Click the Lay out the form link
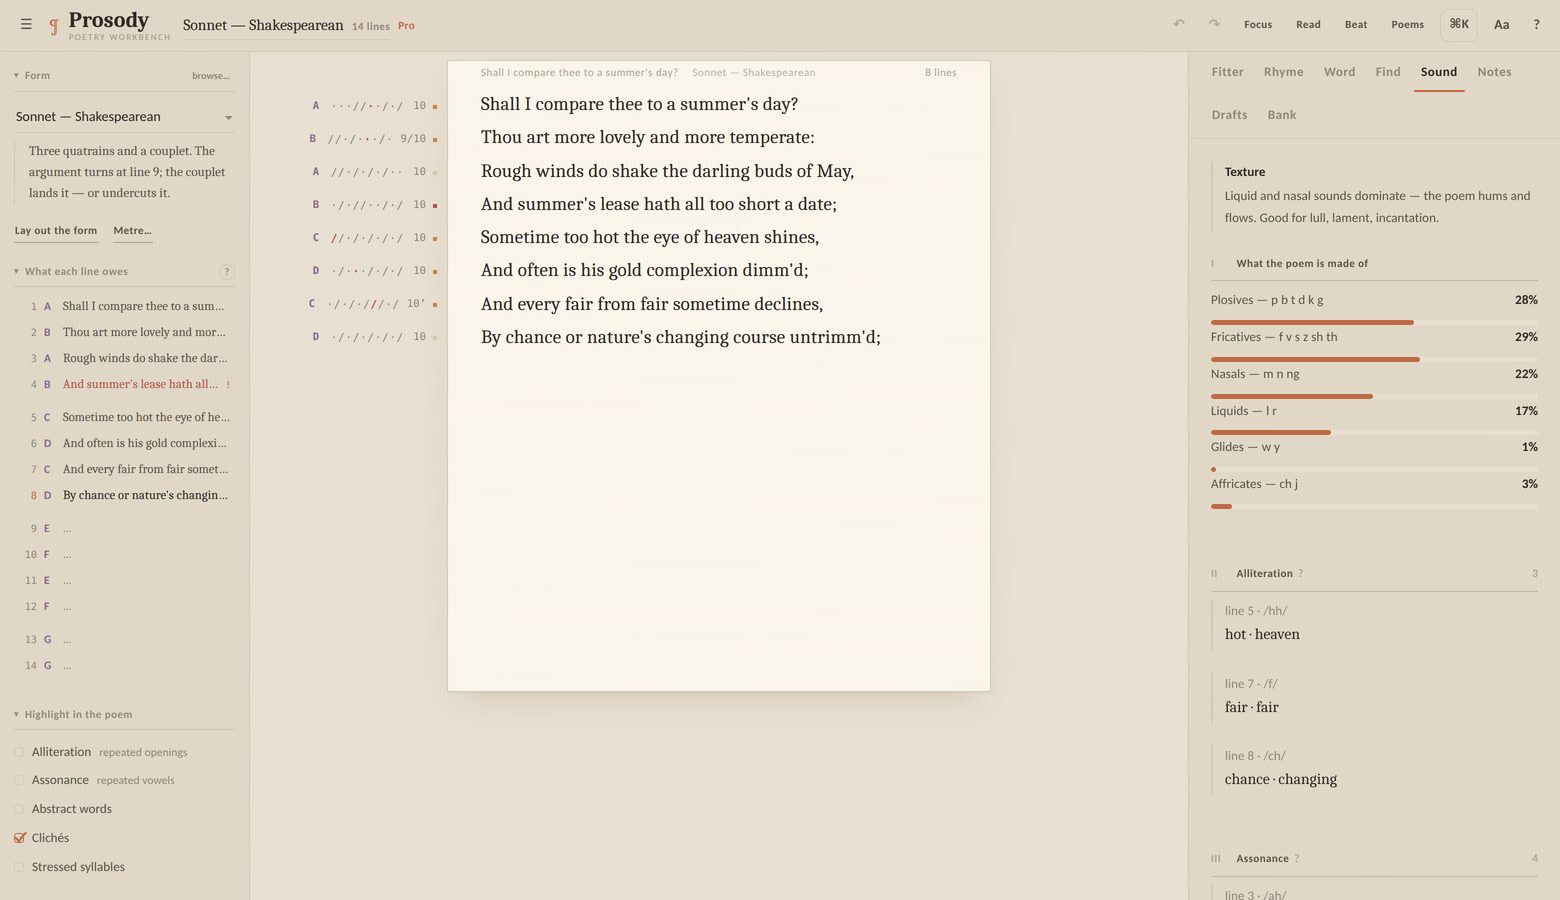This screenshot has height=900, width=1560. (x=56, y=231)
